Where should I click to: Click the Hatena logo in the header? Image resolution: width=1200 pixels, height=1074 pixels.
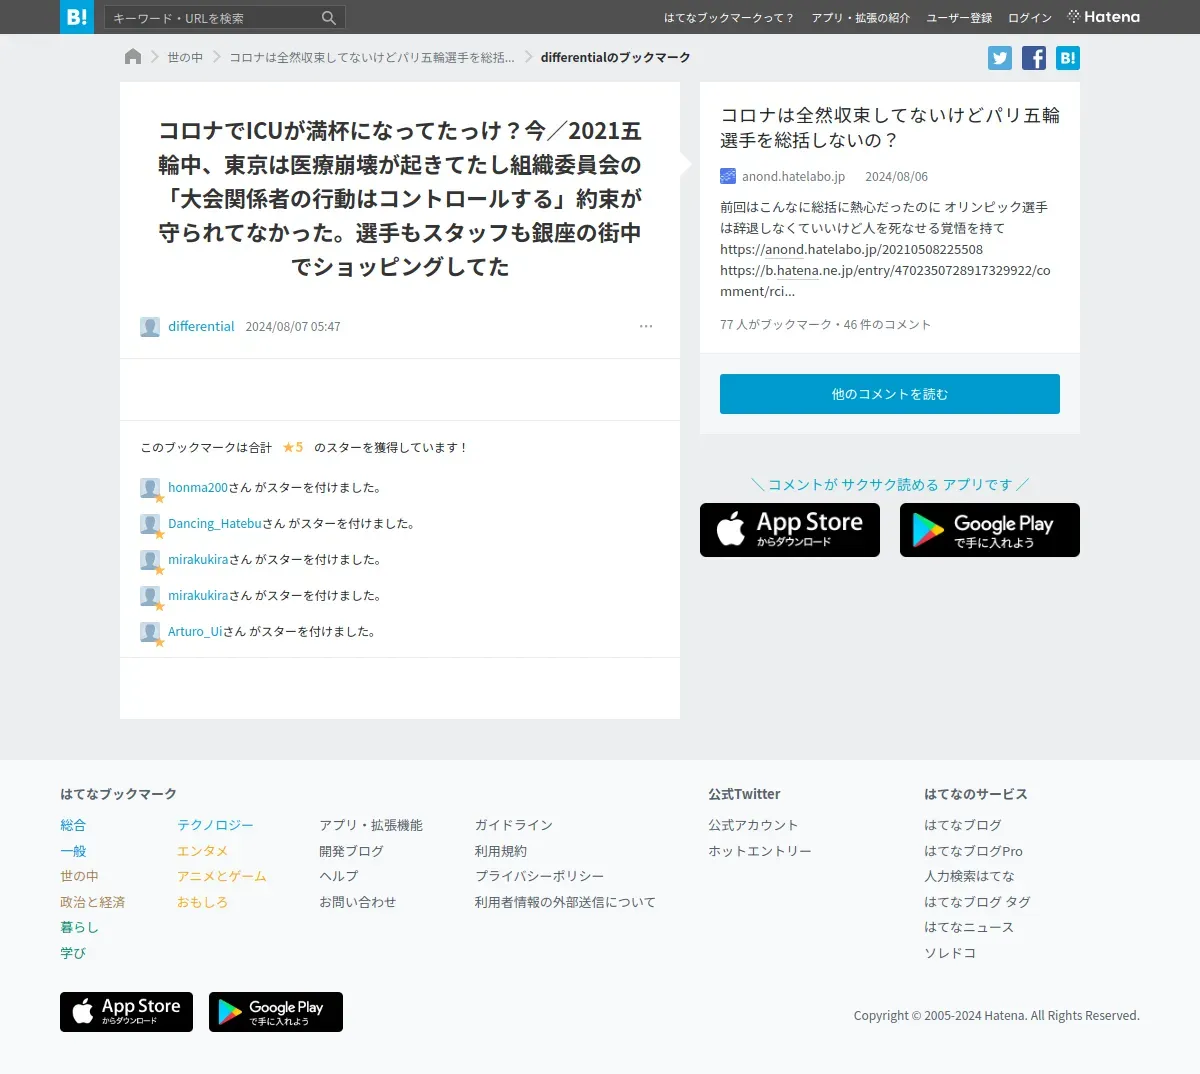tap(1104, 17)
